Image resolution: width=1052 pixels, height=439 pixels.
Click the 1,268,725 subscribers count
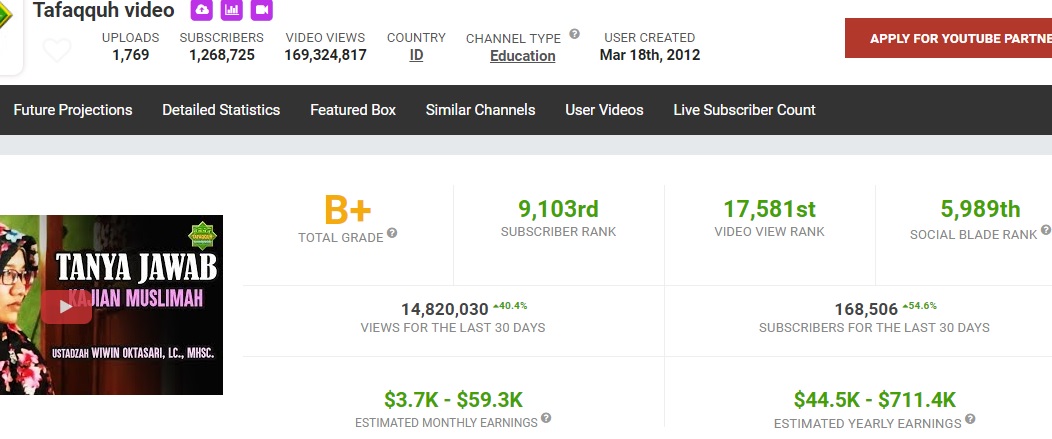pos(221,55)
